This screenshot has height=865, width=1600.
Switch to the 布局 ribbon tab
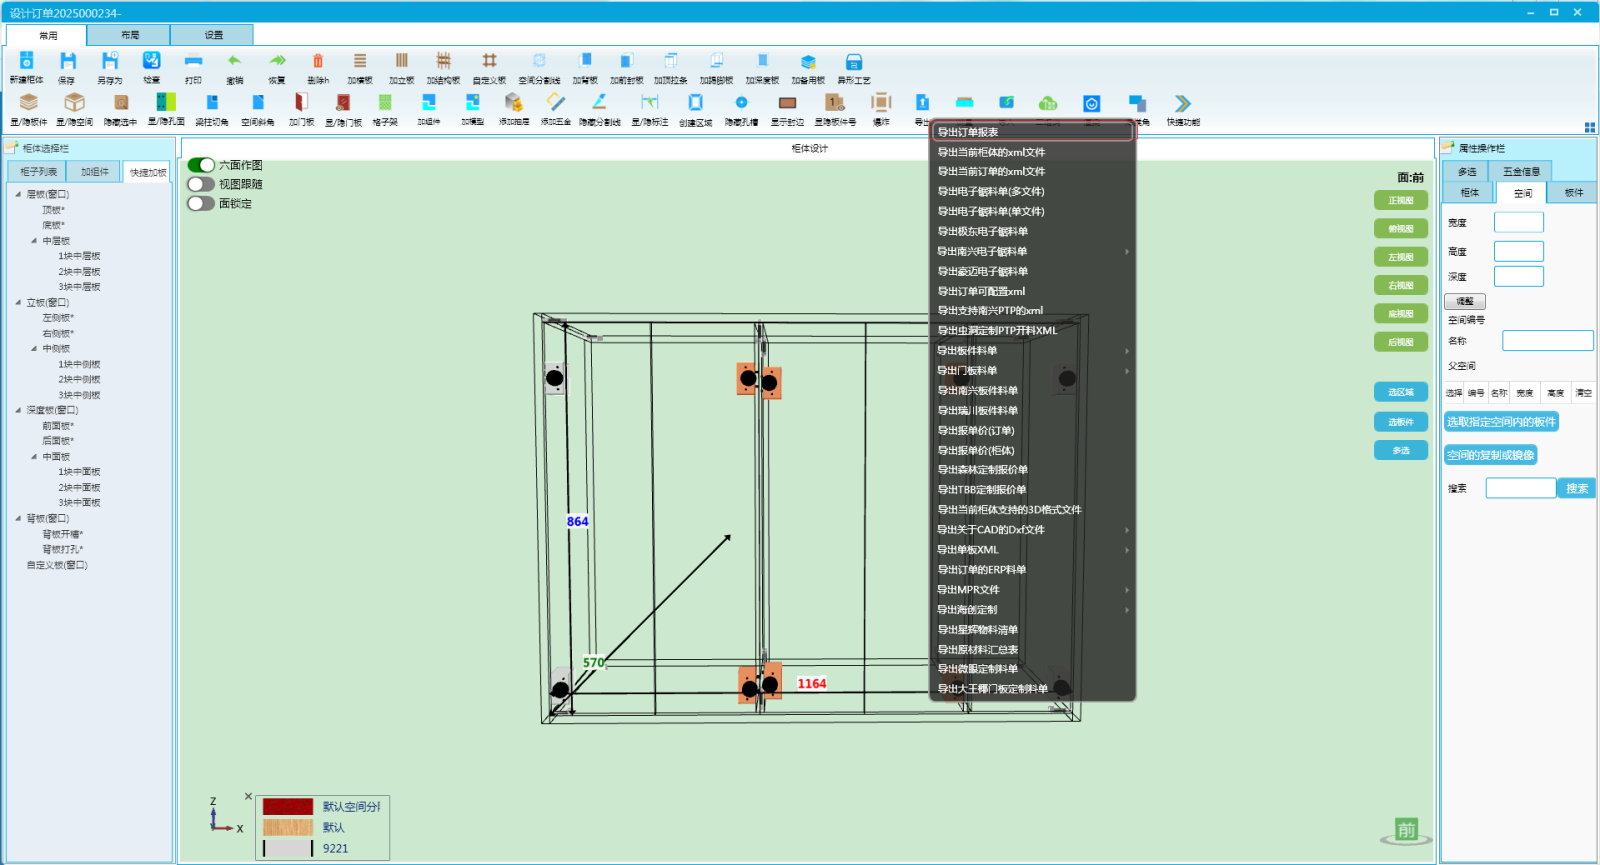pyautogui.click(x=130, y=35)
